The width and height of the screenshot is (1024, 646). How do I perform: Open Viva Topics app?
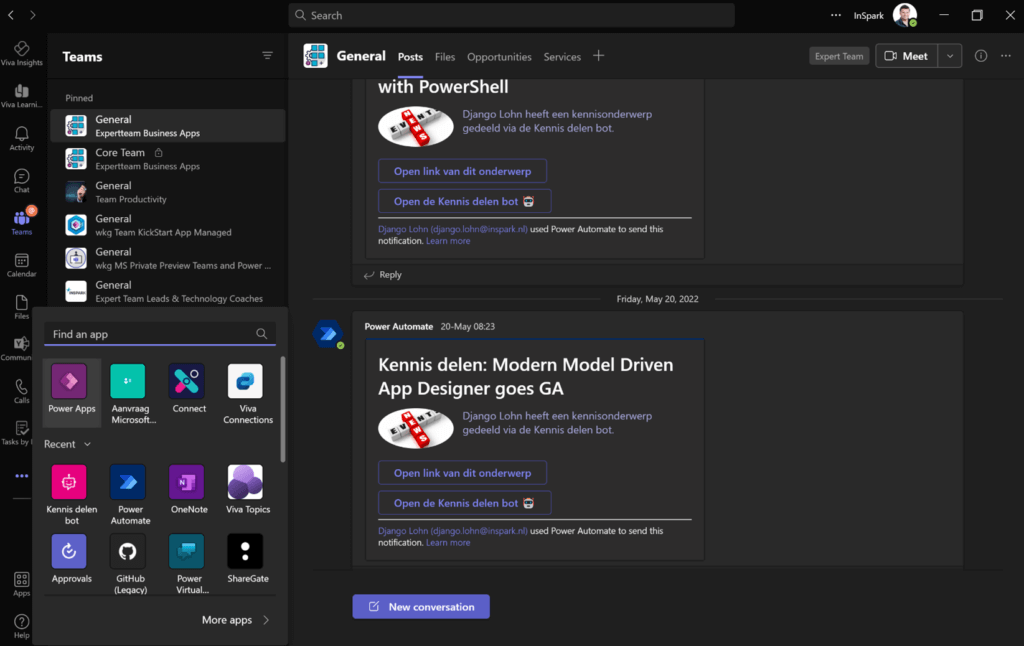[x=246, y=482]
